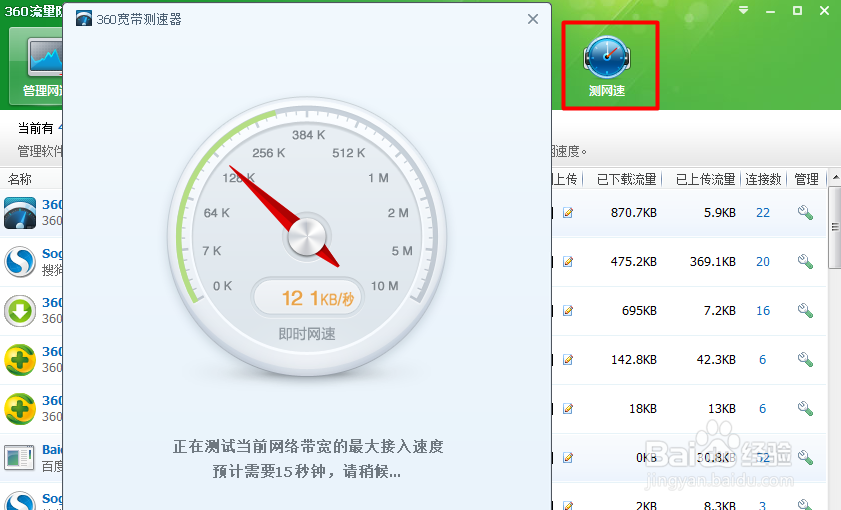Click the 5.9KB uploaded traffic cell
Viewport: 841px width, 510px height.
[x=719, y=213]
